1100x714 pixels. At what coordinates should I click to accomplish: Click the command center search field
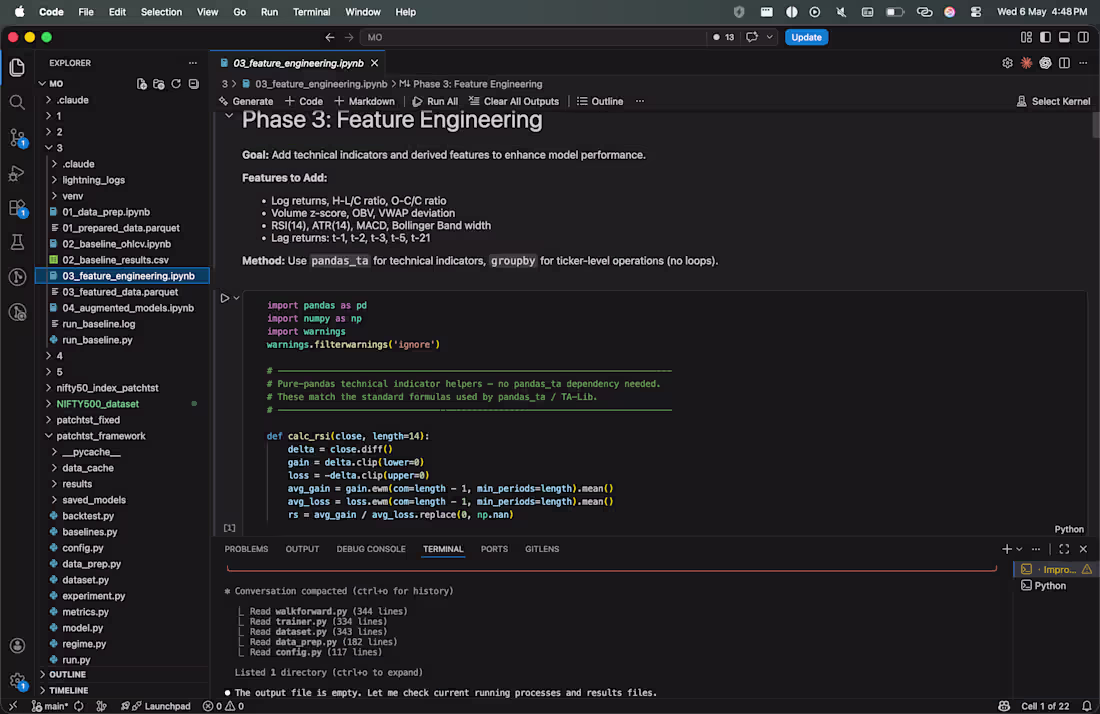(x=532, y=37)
